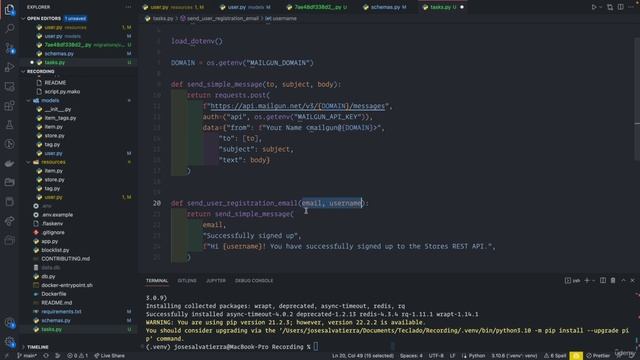Image resolution: width=640 pixels, height=360 pixels.
Task: Open the Accounts icon in activity bar
Action: pos(9,323)
